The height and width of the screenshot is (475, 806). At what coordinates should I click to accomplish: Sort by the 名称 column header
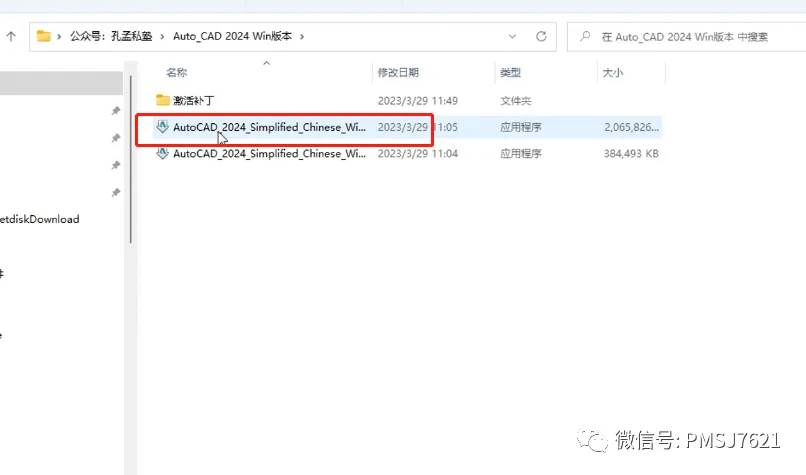(177, 72)
